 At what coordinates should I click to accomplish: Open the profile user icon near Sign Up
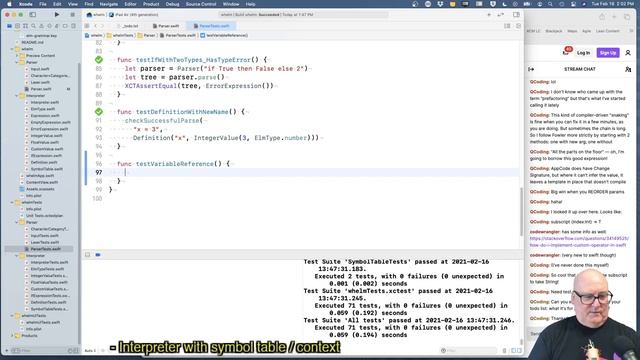click(628, 53)
